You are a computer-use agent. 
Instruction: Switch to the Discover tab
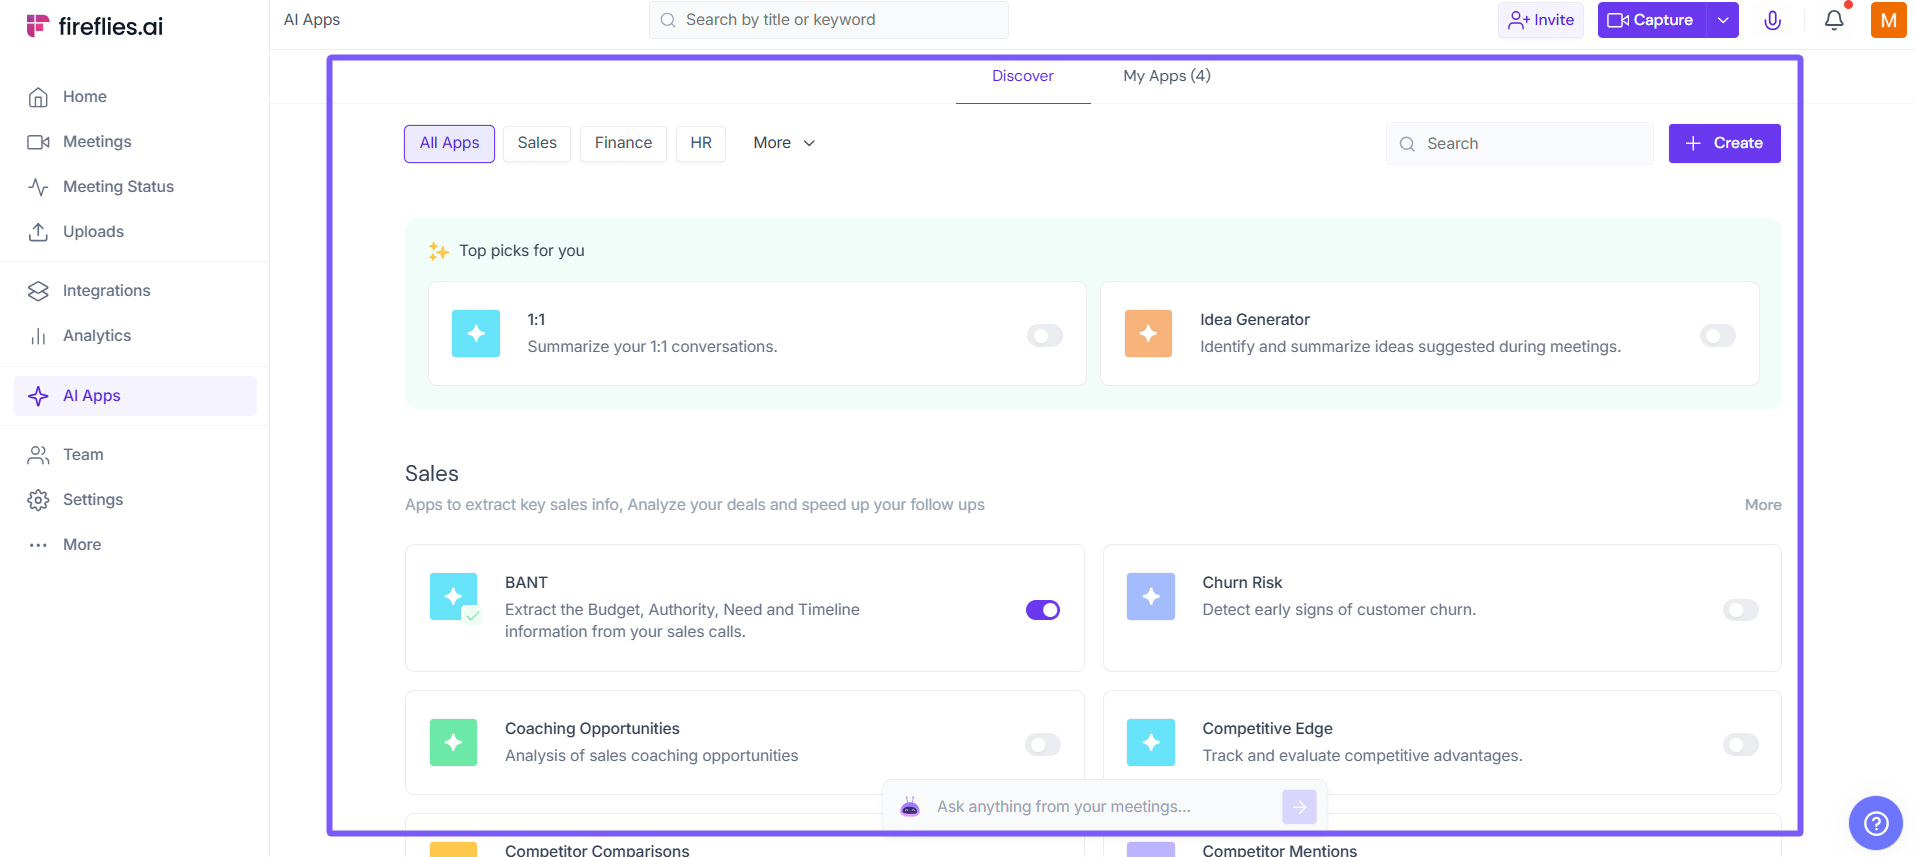coord(1023,76)
